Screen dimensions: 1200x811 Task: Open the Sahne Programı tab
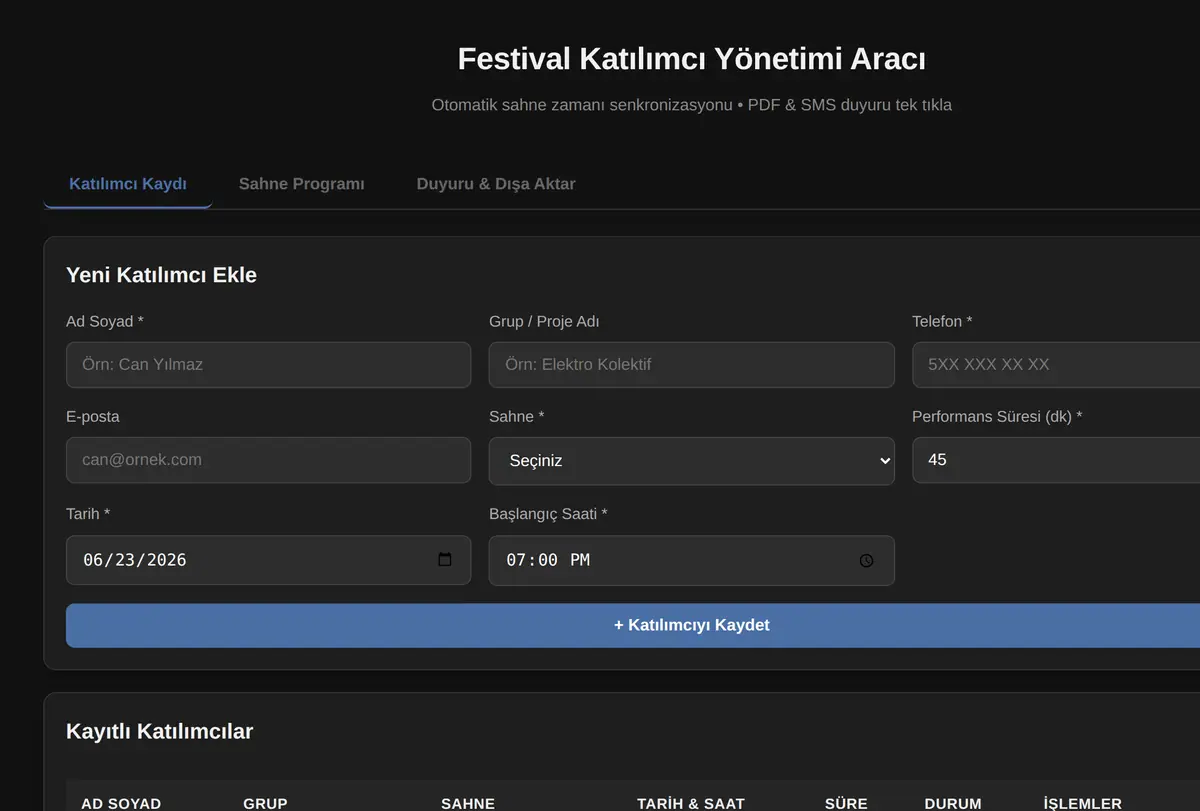(302, 184)
